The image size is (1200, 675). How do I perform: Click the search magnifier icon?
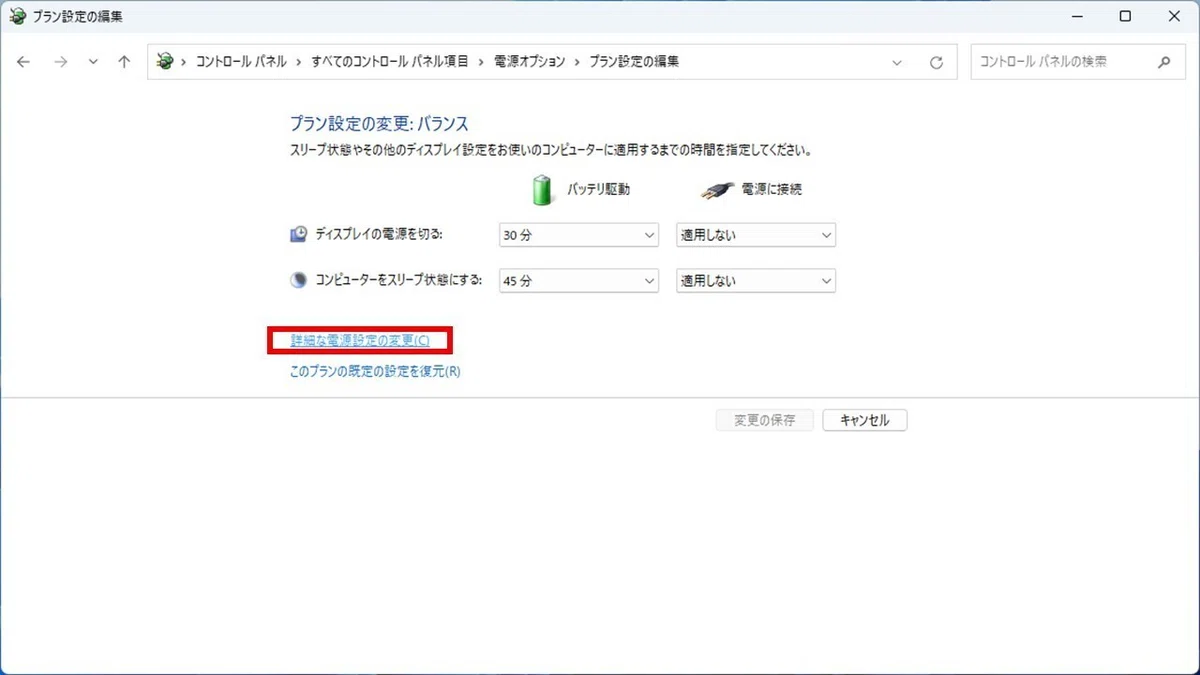[x=1164, y=62]
